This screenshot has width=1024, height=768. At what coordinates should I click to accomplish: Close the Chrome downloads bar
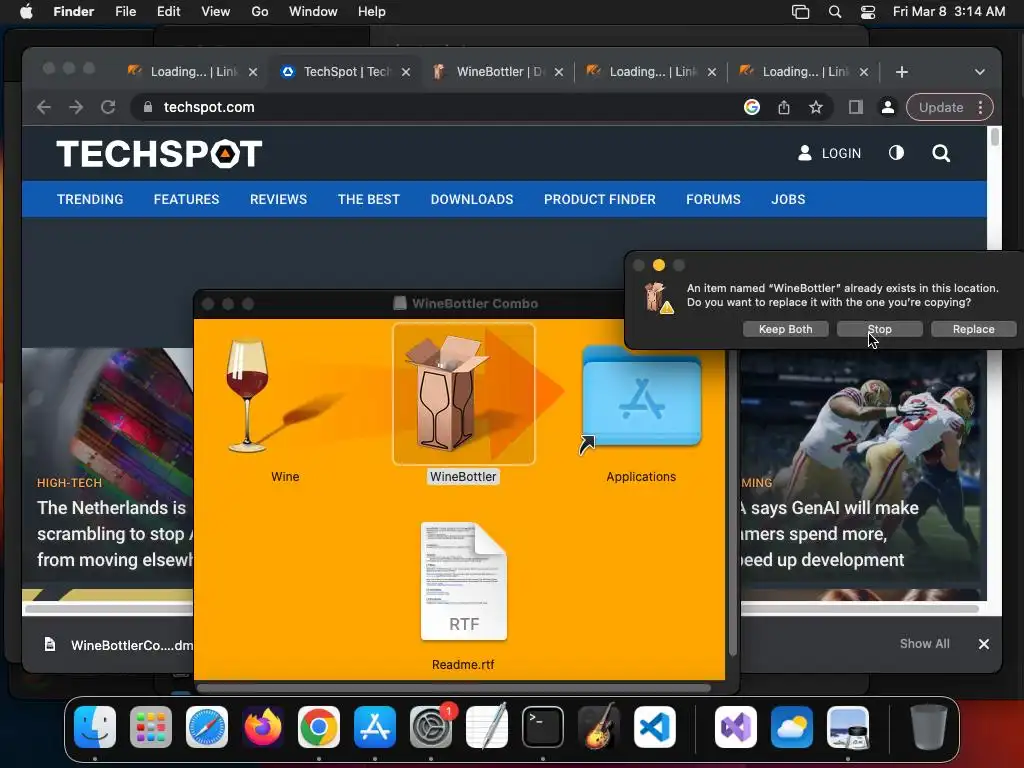coord(984,644)
